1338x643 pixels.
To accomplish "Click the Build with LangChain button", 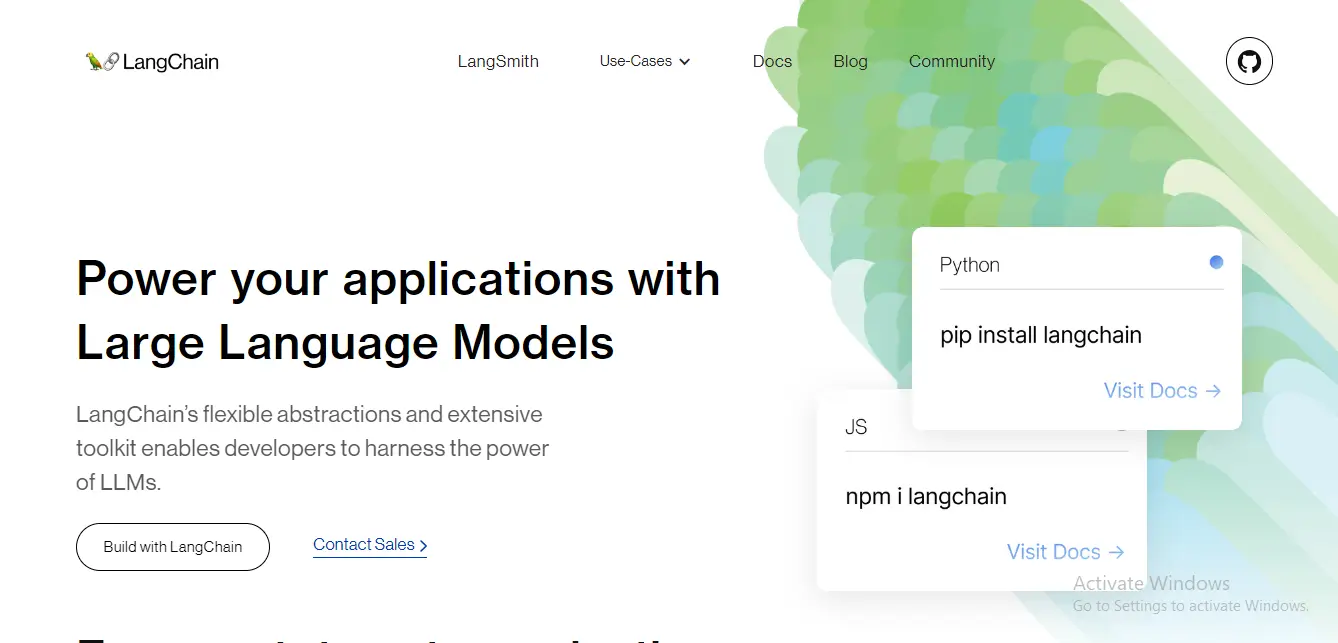I will click(173, 547).
